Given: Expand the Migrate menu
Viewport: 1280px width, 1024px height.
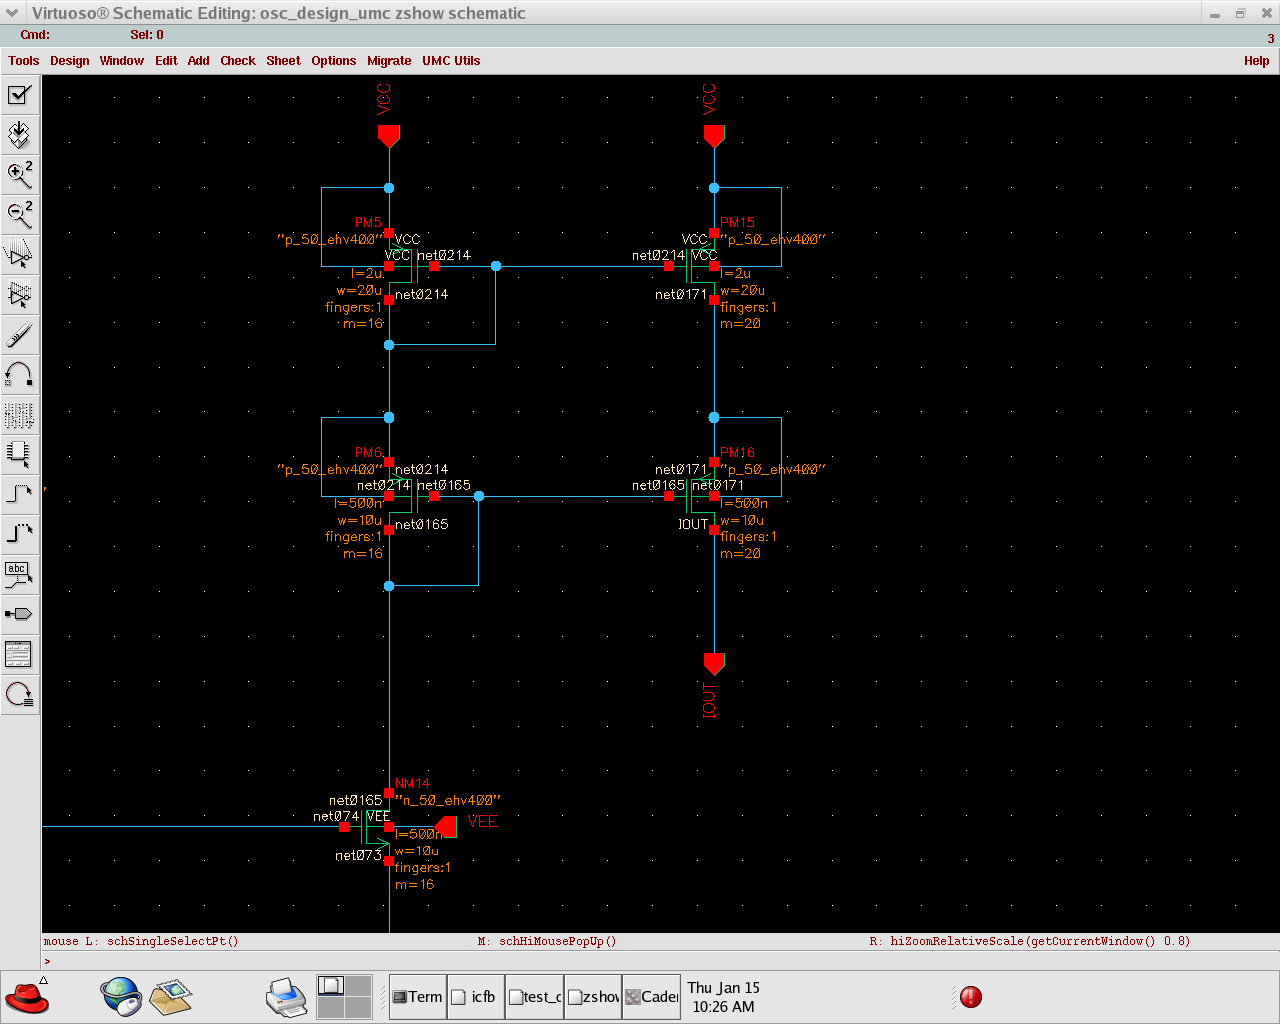Looking at the screenshot, I should tap(388, 61).
